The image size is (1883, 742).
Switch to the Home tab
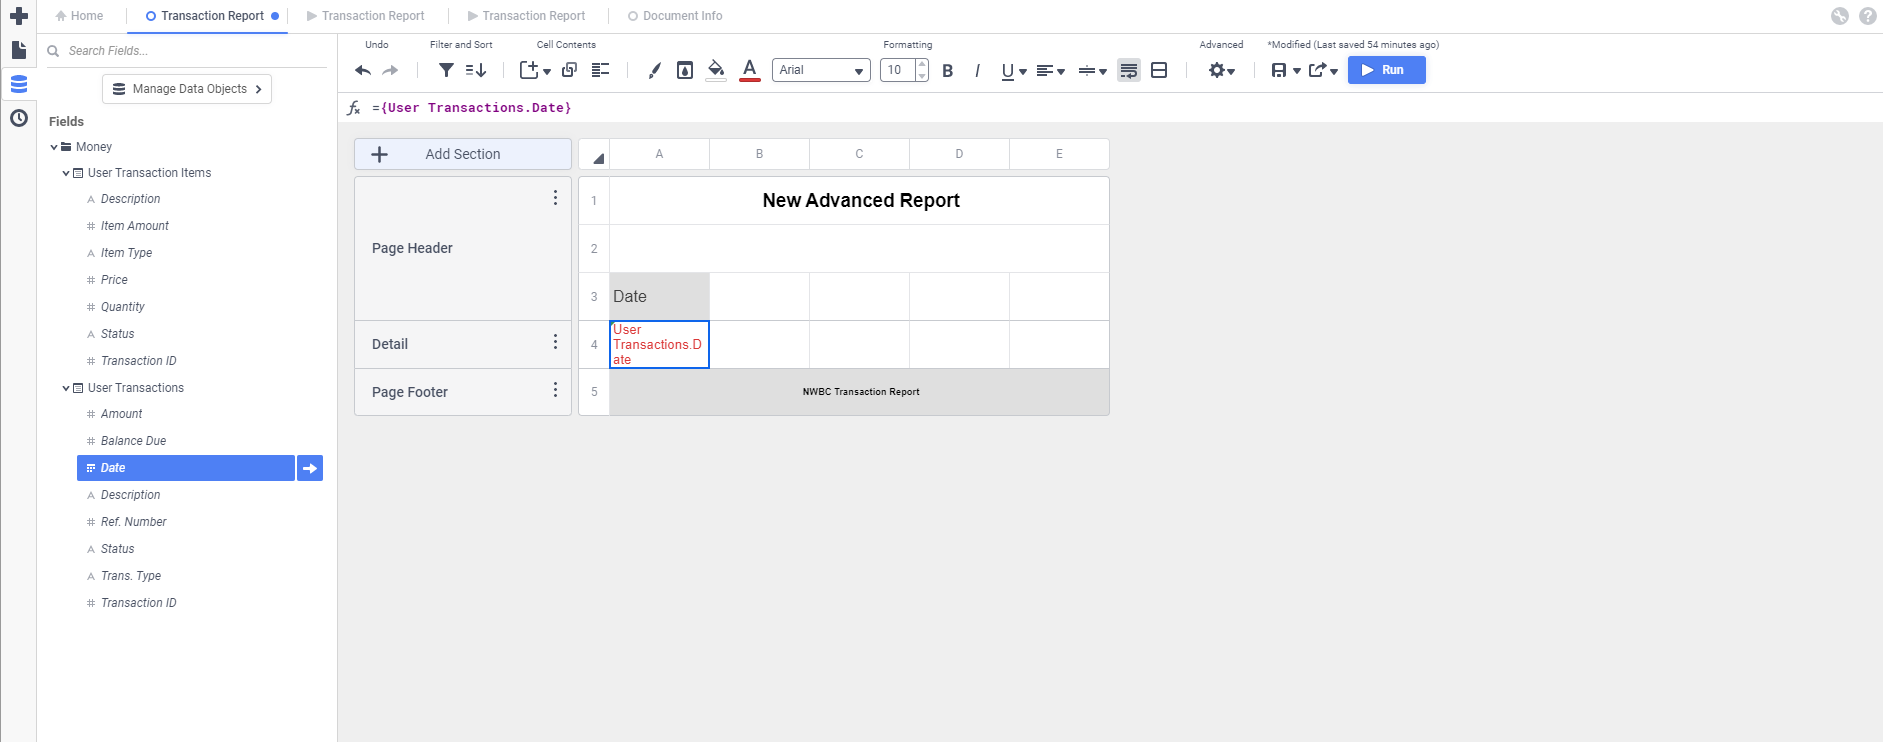(79, 16)
